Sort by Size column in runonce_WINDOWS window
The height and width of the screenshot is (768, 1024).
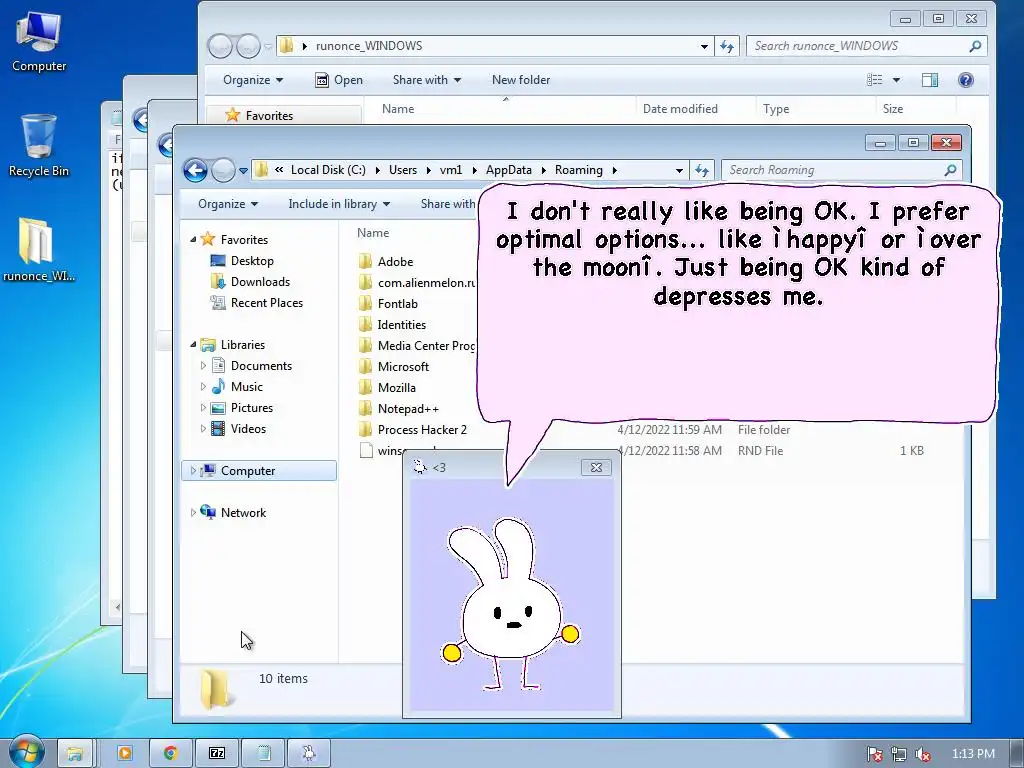(893, 108)
